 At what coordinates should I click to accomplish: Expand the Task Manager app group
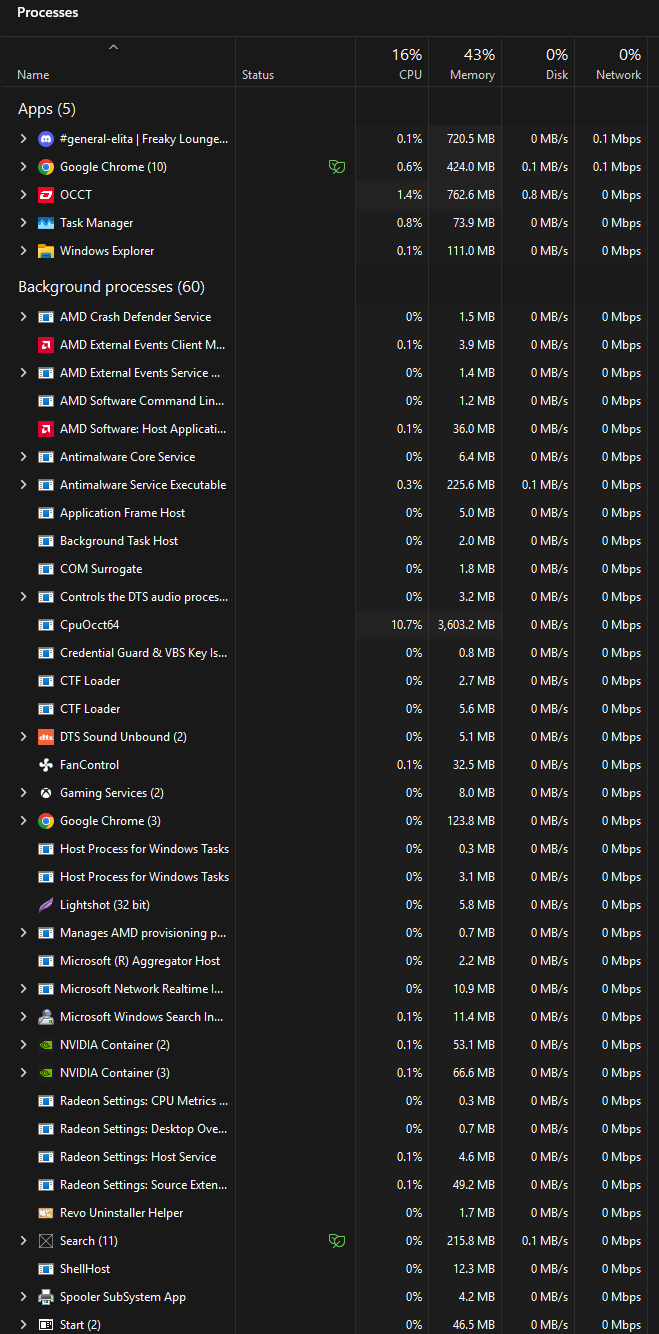pos(23,223)
